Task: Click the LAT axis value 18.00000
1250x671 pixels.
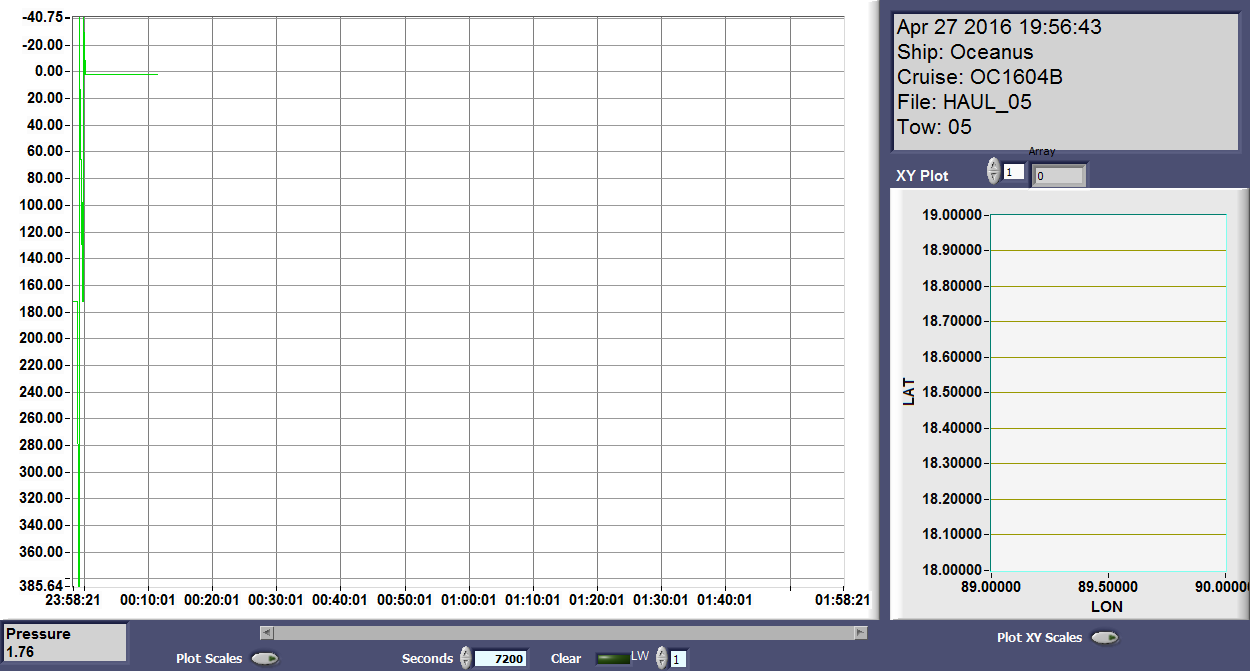Action: click(951, 570)
